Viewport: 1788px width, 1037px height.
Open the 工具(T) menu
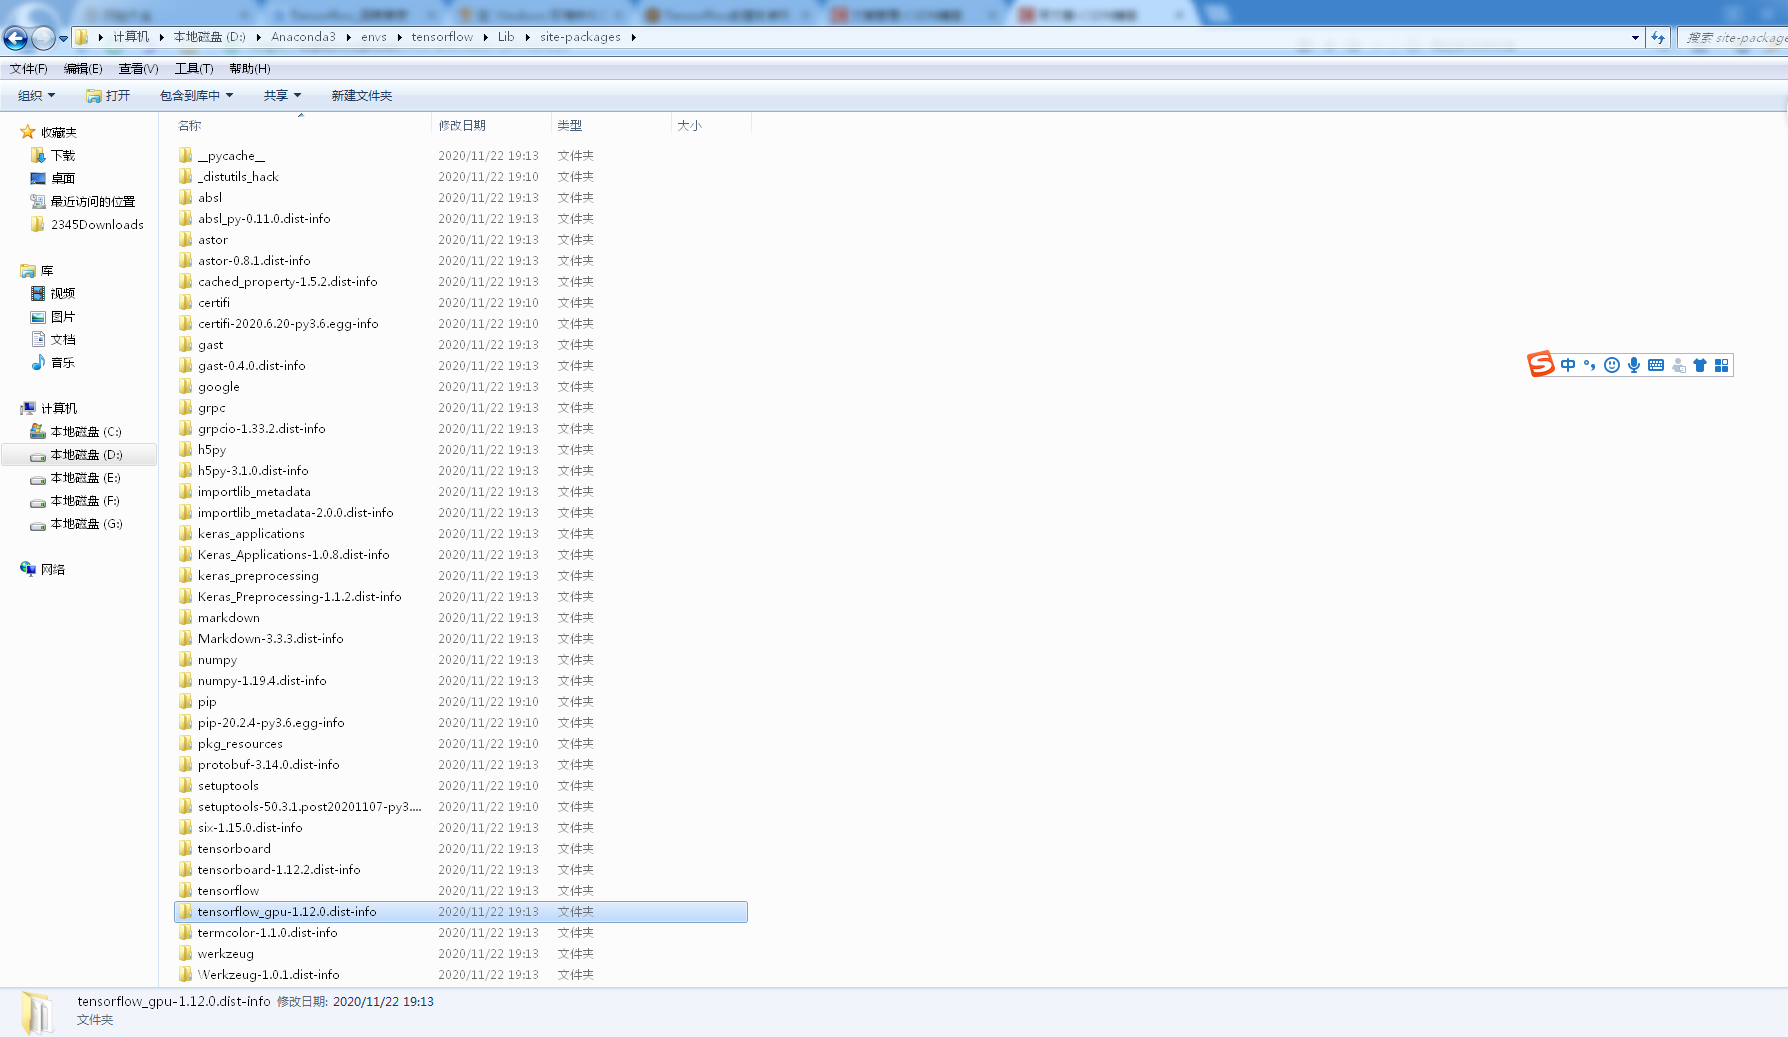point(194,69)
